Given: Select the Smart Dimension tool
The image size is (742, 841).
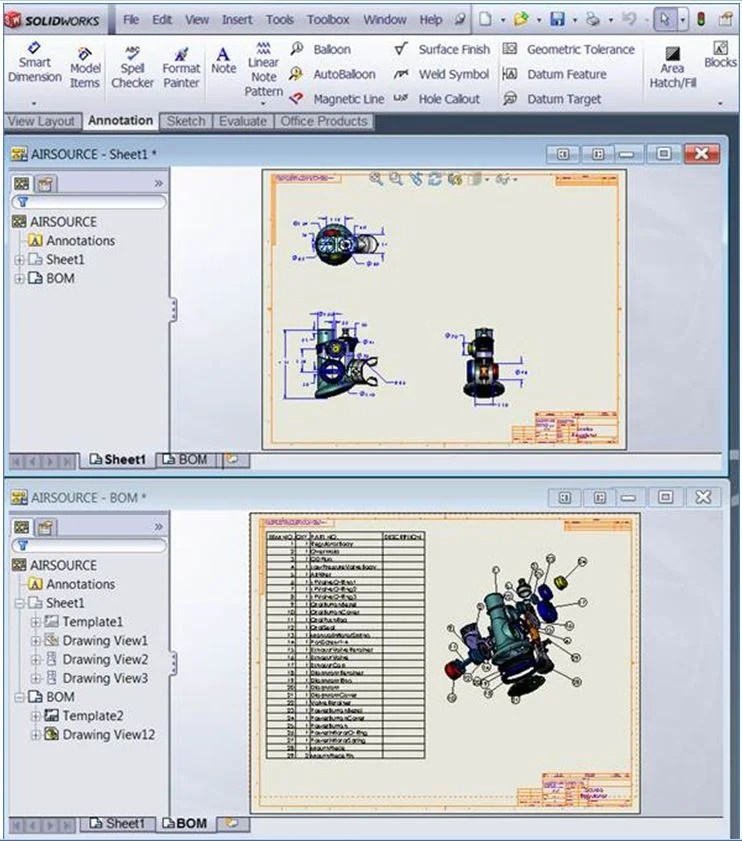Looking at the screenshot, I should [34, 63].
